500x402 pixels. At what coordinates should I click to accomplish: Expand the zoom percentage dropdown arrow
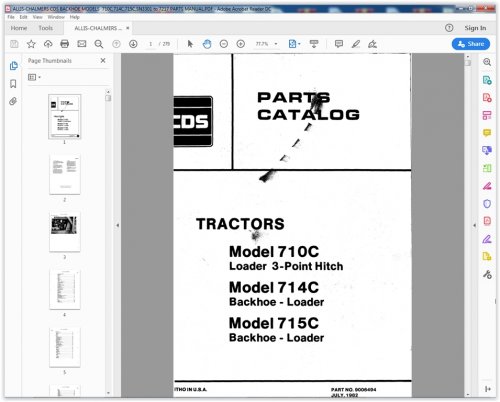276,44
